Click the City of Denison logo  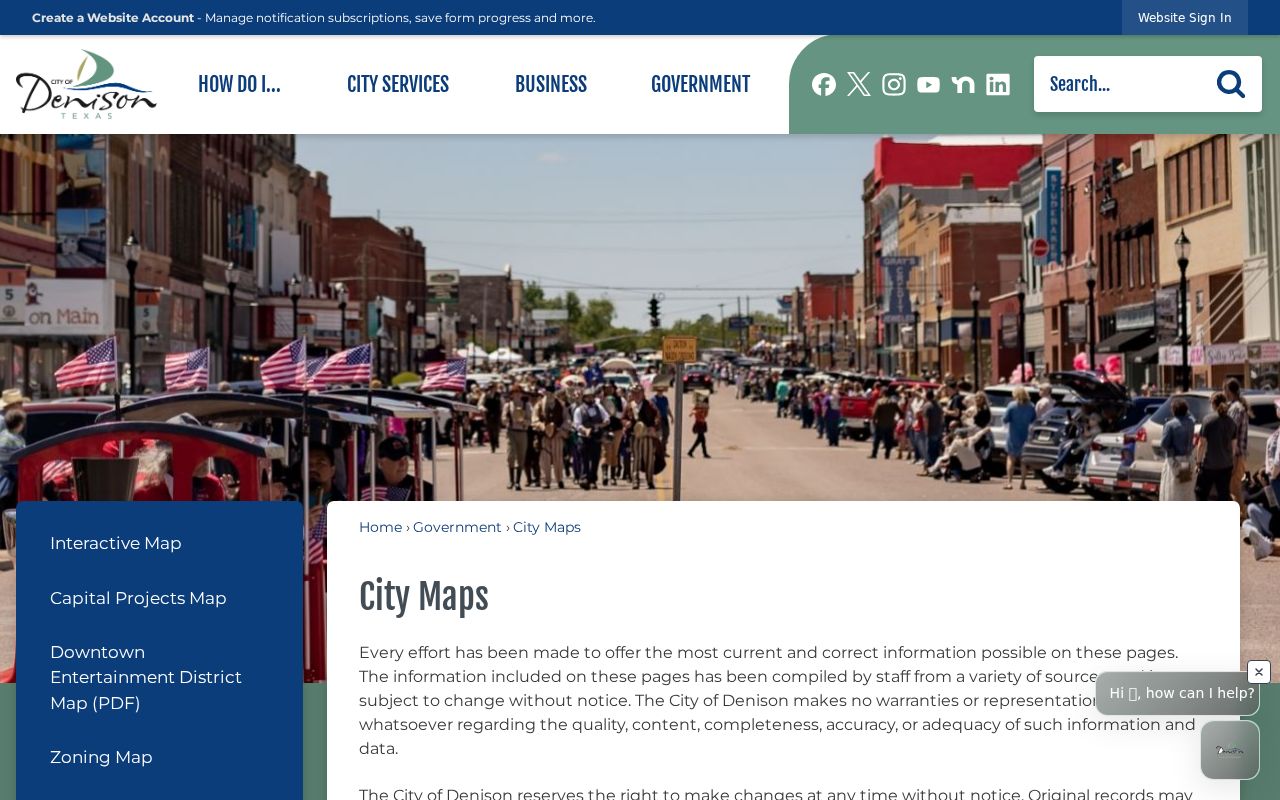(x=86, y=84)
